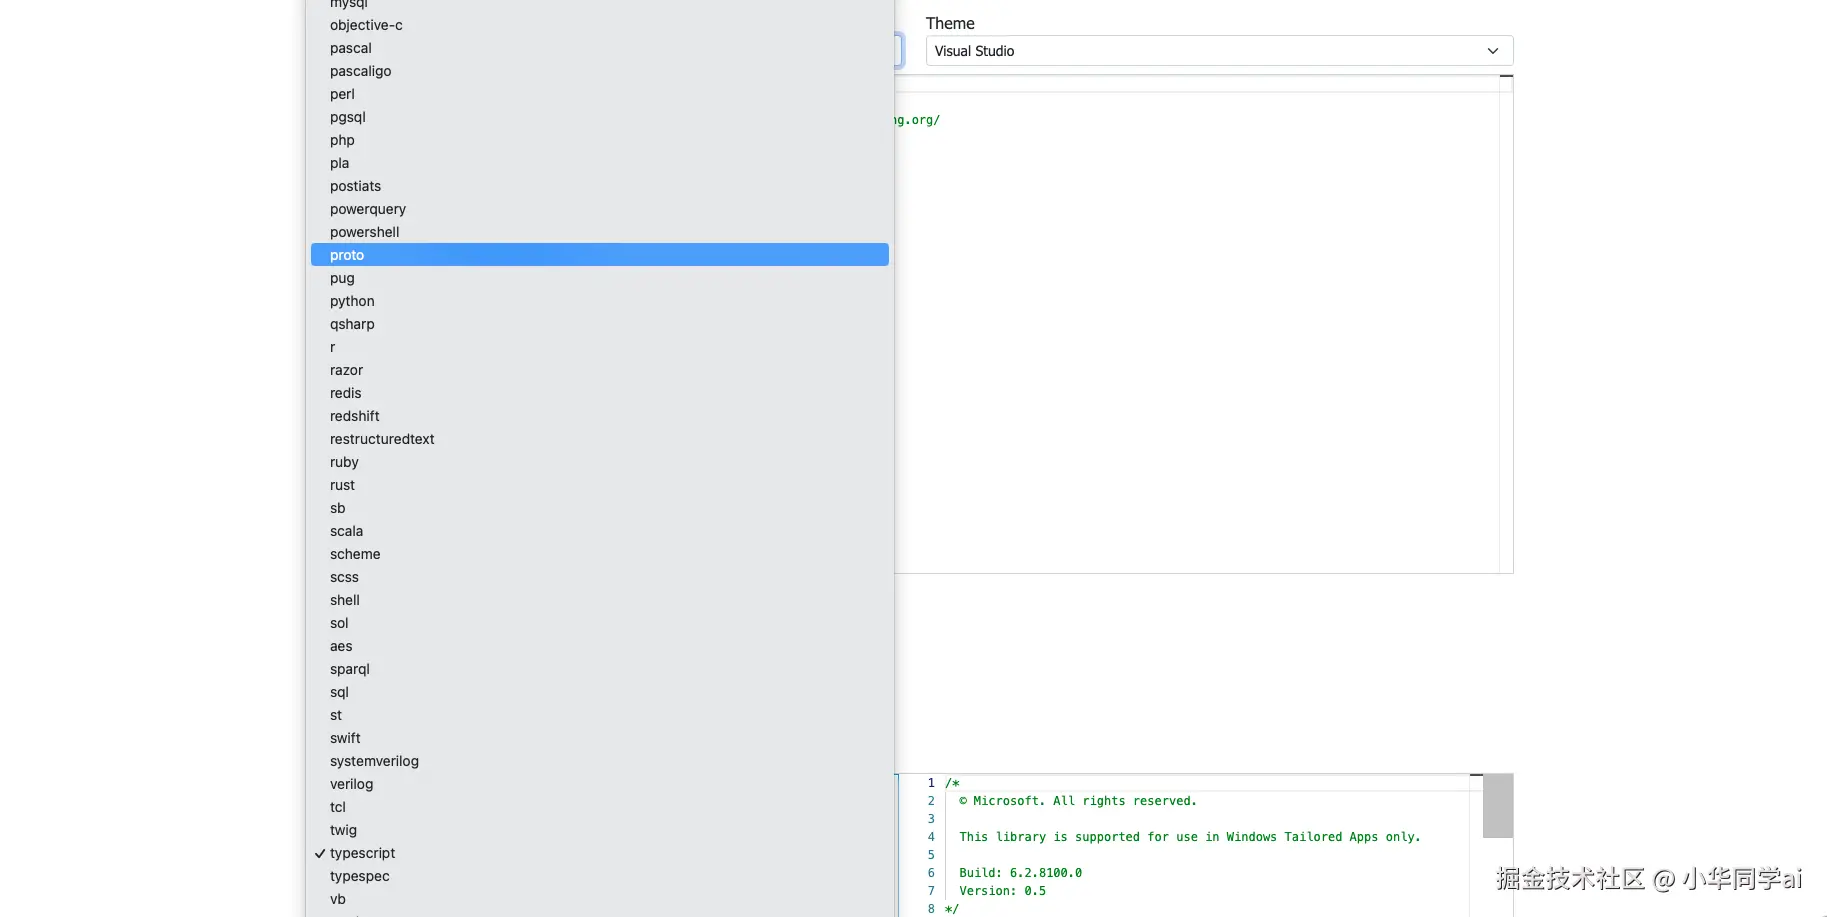This screenshot has width=1827, height=917.
Task: Choose php from the list
Action: click(600, 140)
